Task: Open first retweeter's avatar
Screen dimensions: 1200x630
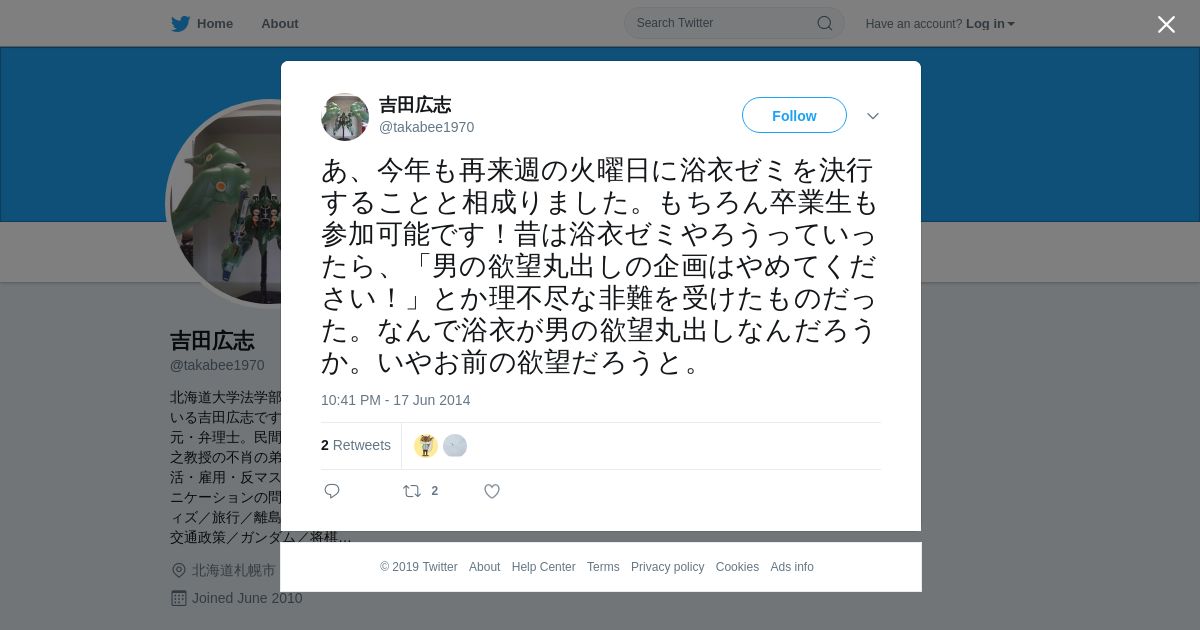Action: pyautogui.click(x=426, y=446)
